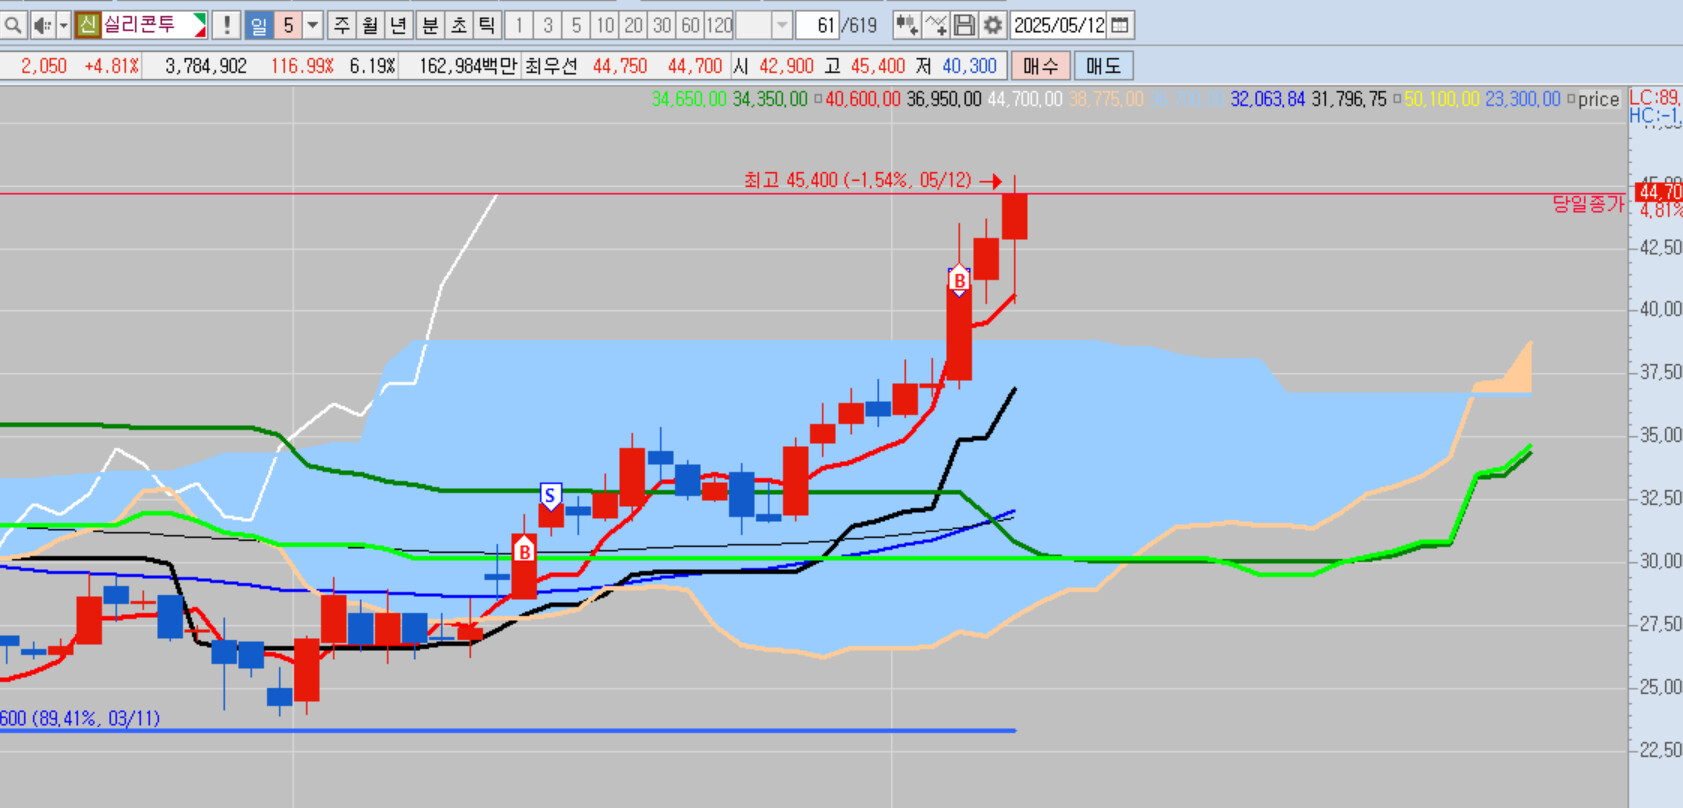Click the low price 40,300

(x=969, y=66)
